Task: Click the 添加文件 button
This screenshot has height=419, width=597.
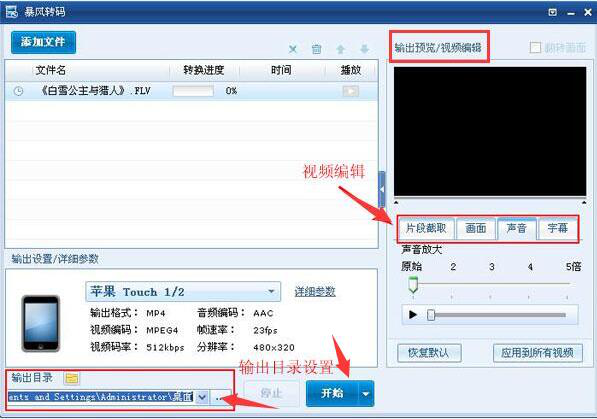Action: click(43, 42)
